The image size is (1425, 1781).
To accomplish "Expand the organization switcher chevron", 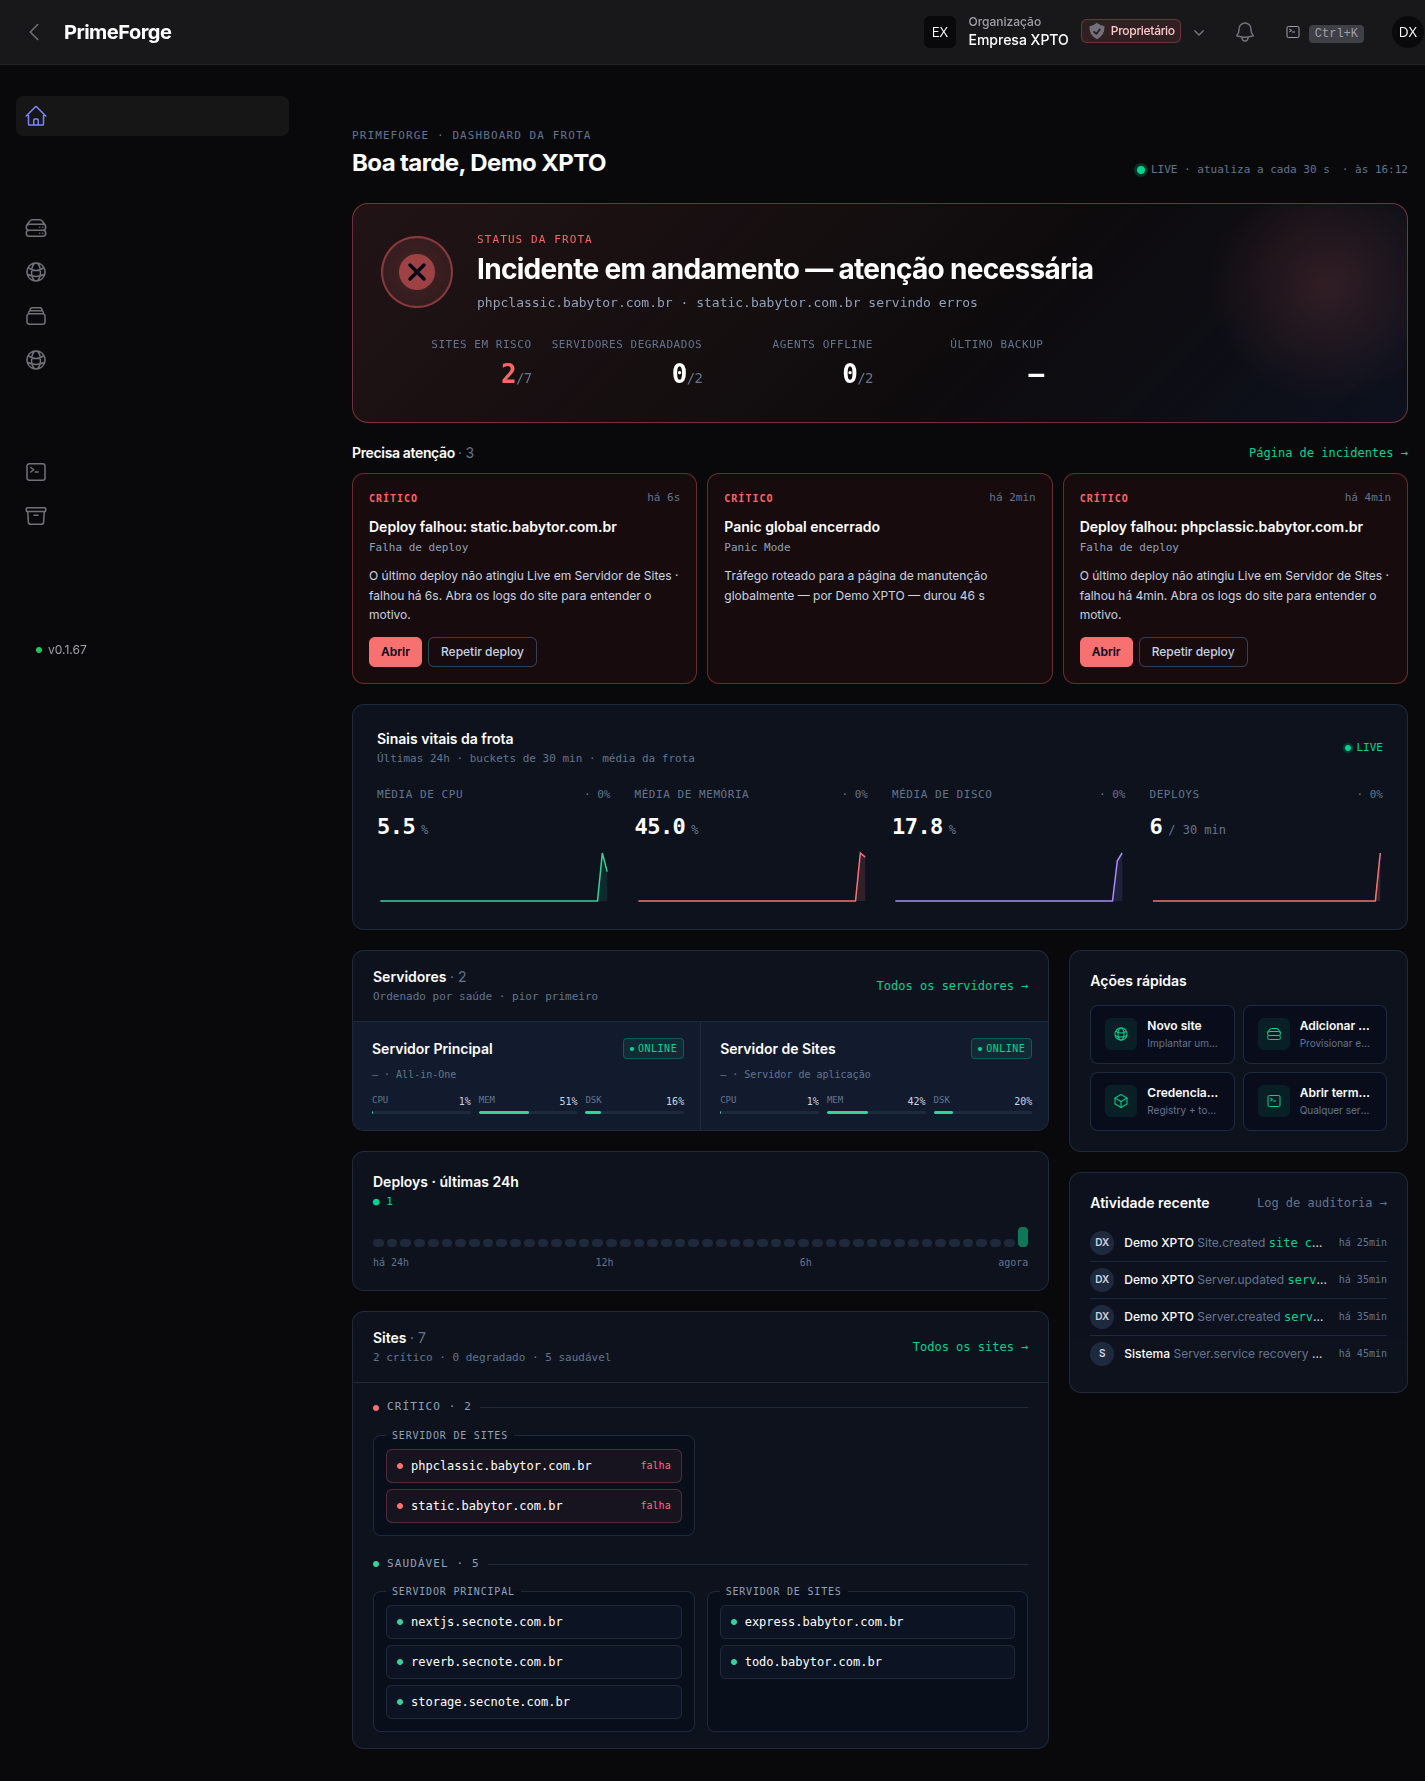I will click(x=1199, y=32).
